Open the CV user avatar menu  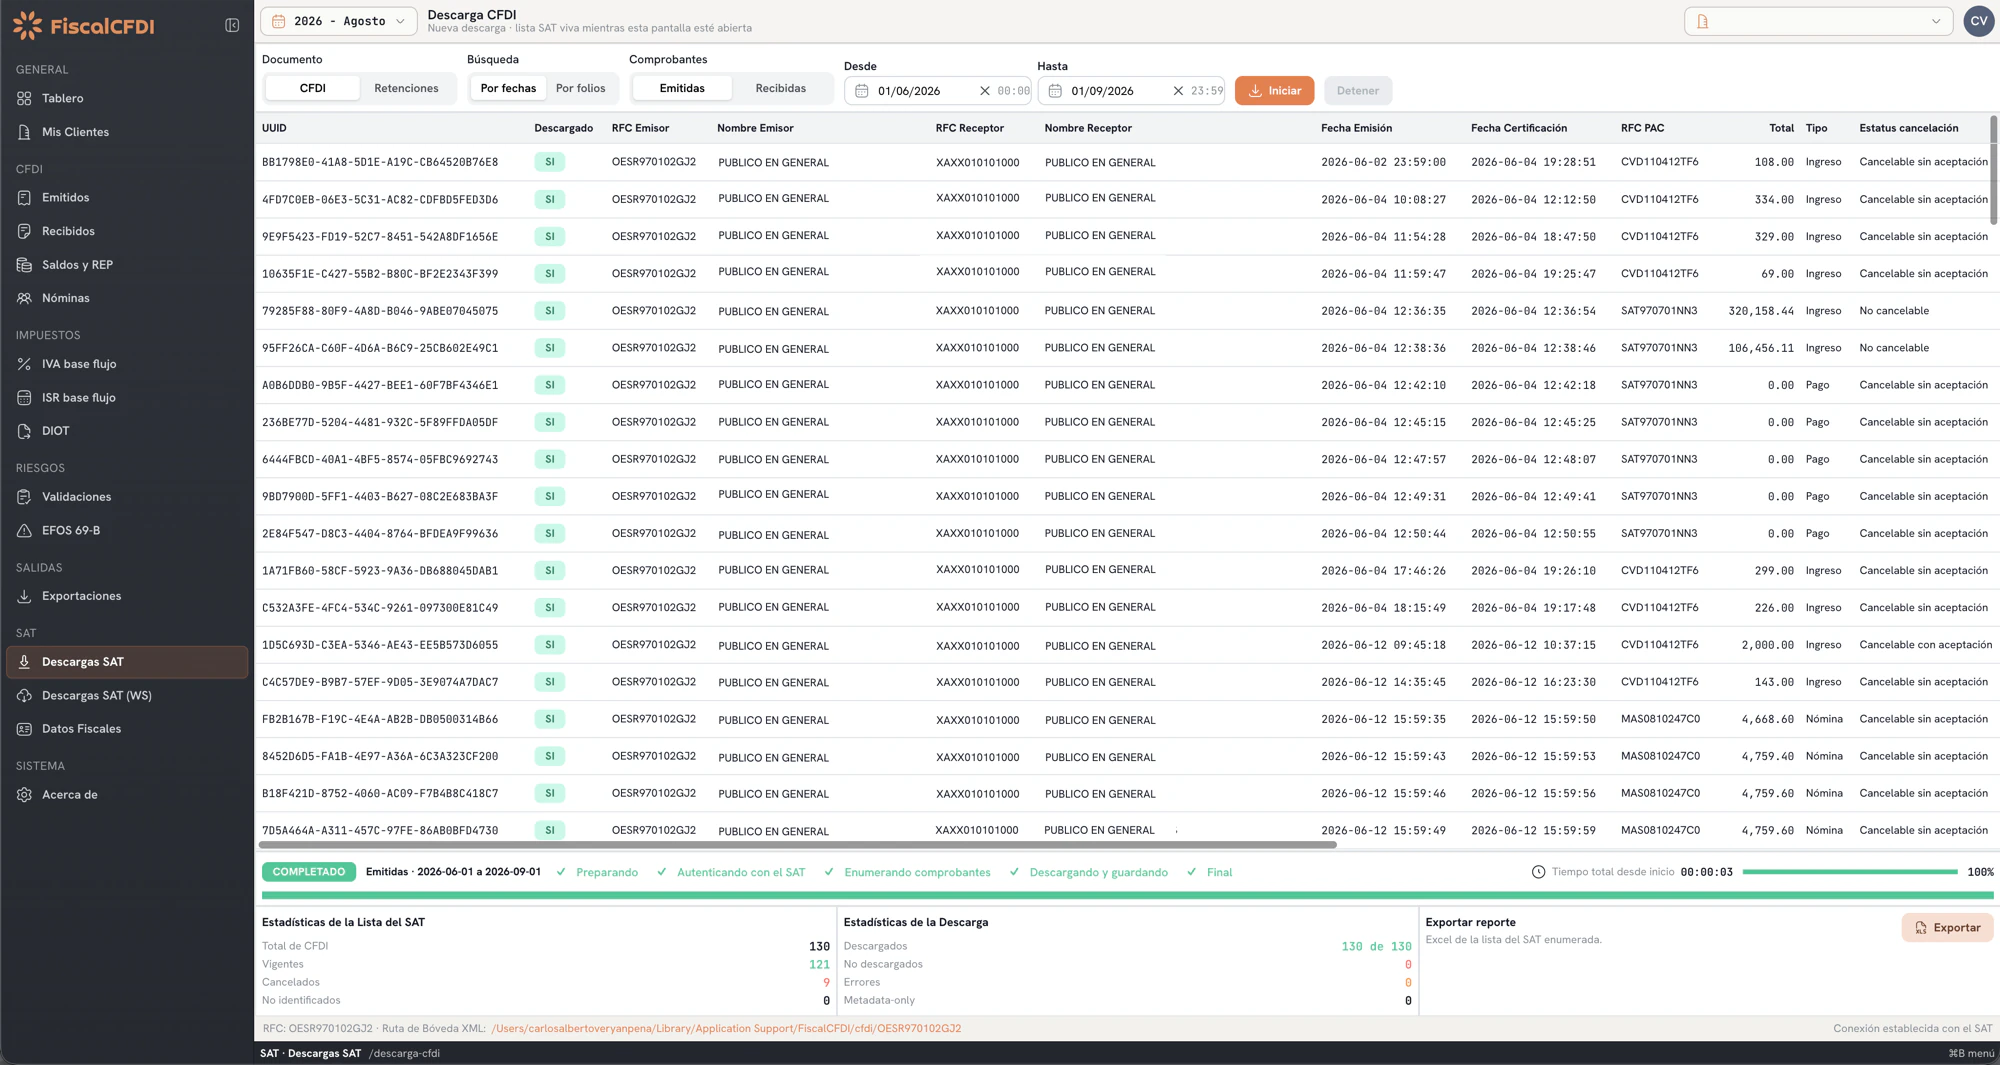pyautogui.click(x=1979, y=21)
